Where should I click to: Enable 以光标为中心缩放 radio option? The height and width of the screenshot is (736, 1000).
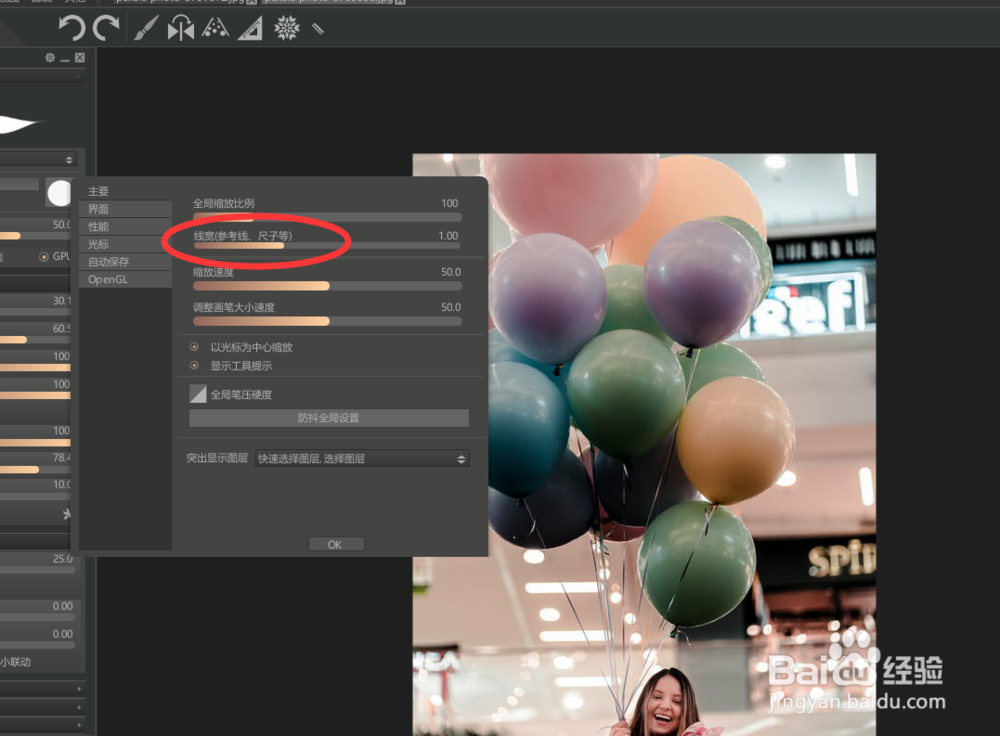[195, 346]
